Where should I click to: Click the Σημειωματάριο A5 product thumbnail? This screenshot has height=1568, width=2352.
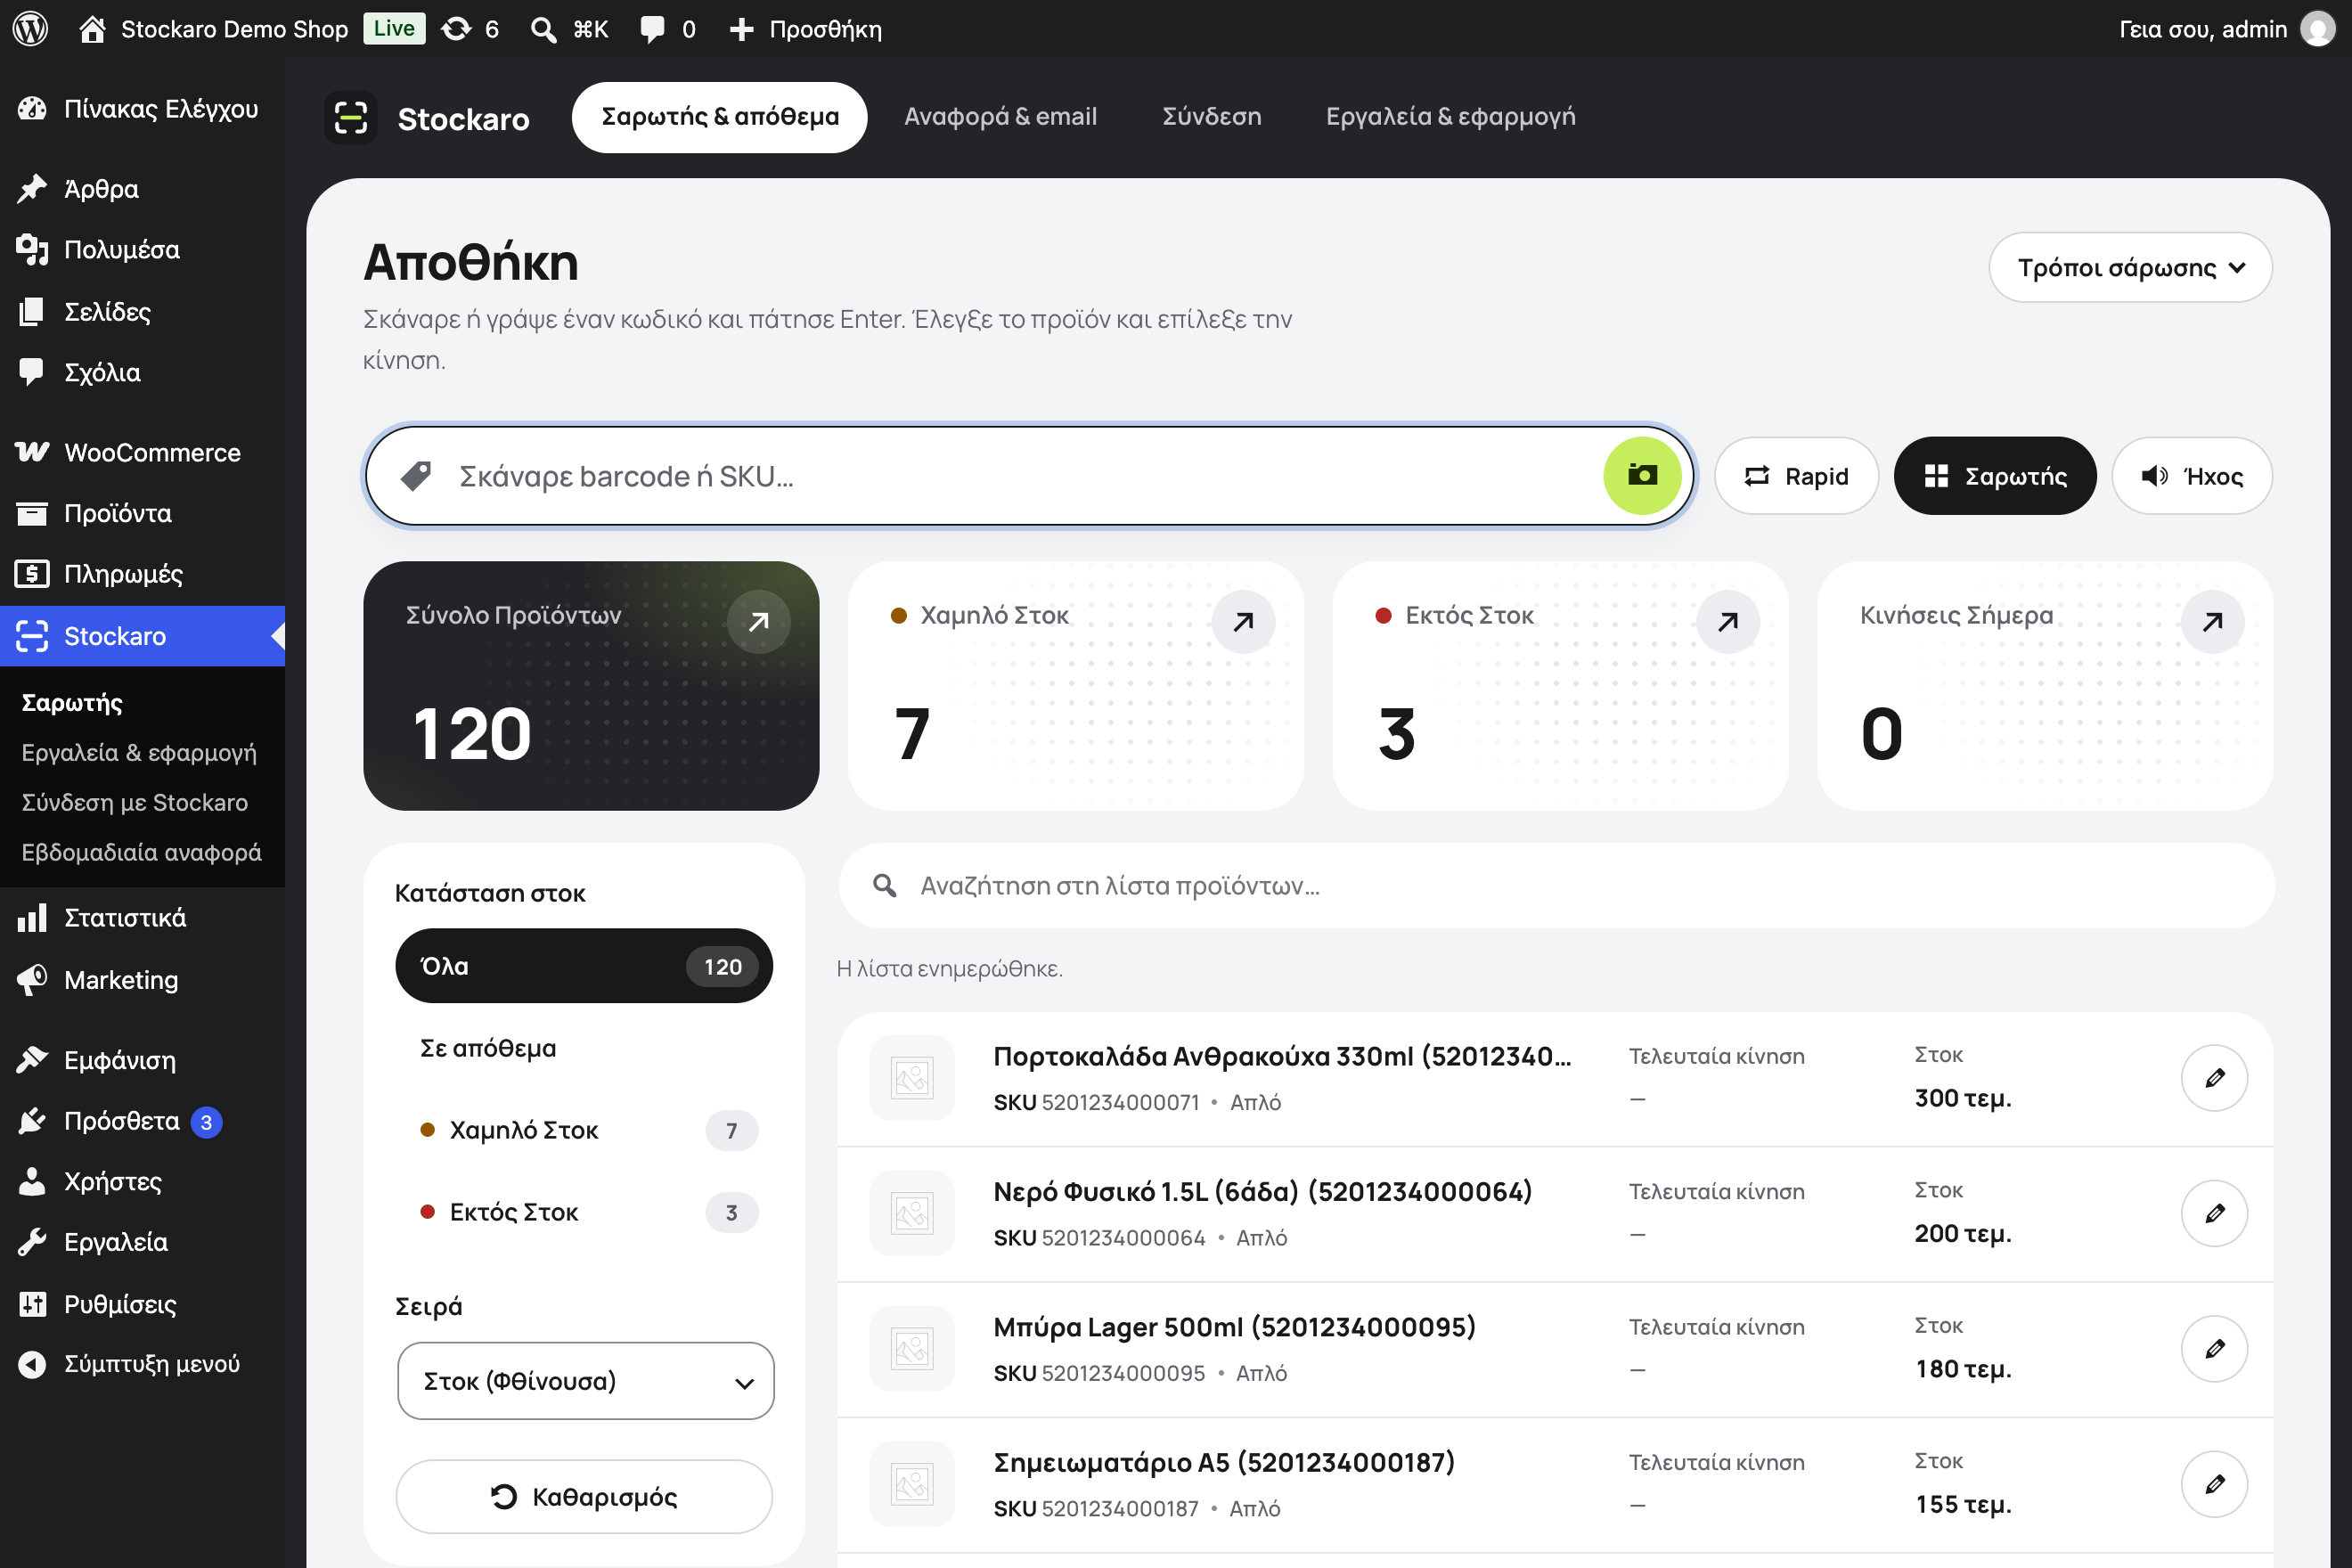pos(912,1484)
